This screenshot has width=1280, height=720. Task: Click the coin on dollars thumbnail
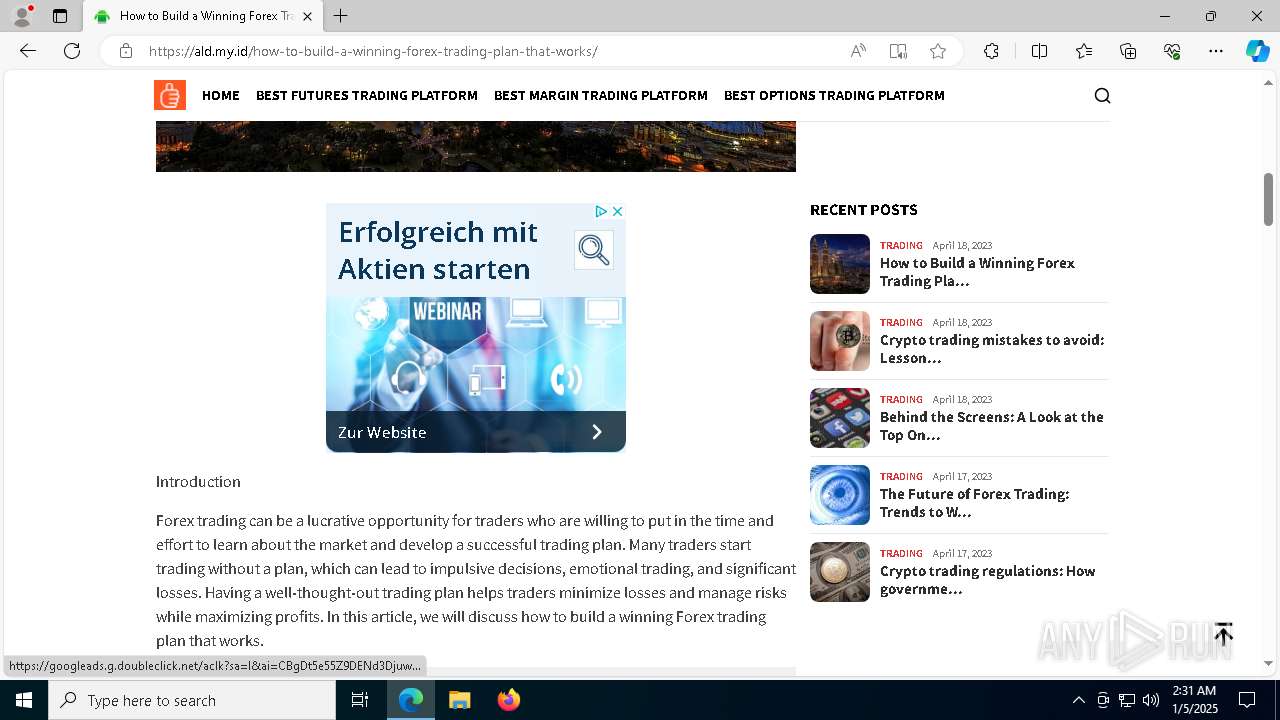[x=840, y=572]
